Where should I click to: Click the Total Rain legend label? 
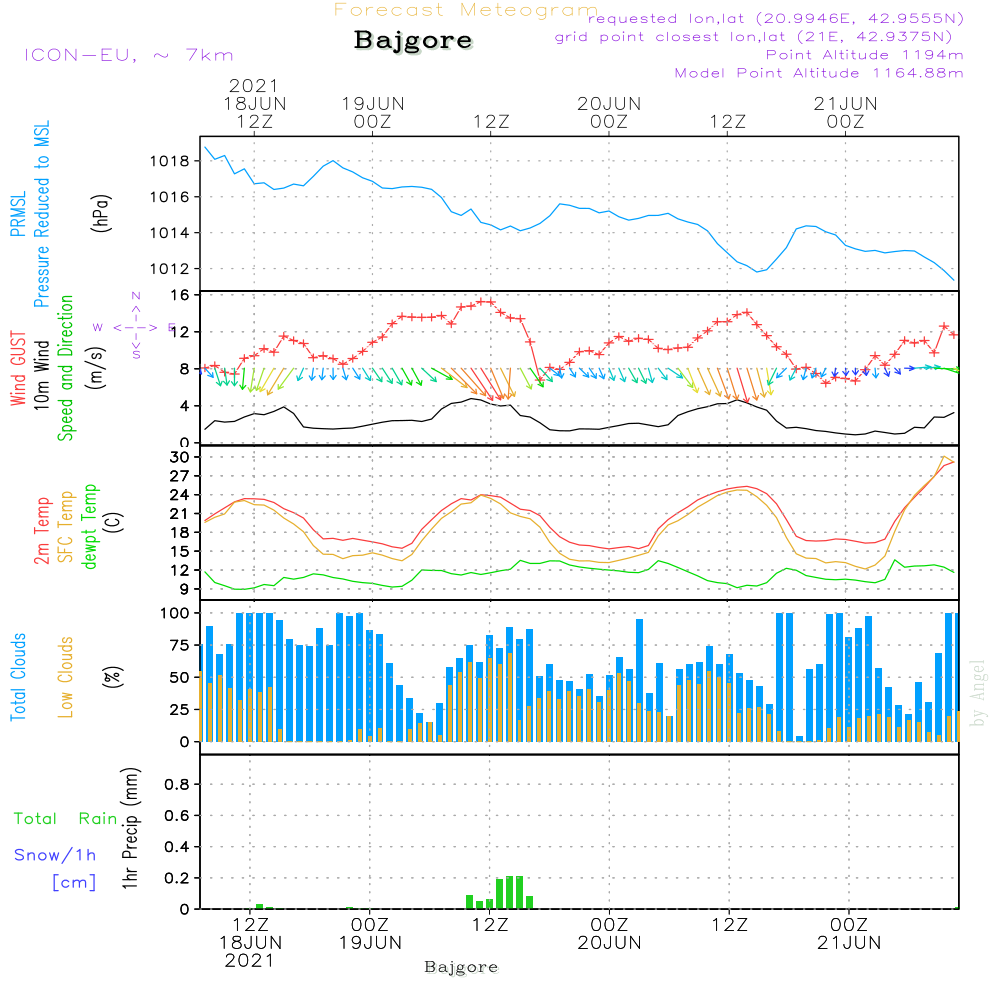(x=65, y=818)
